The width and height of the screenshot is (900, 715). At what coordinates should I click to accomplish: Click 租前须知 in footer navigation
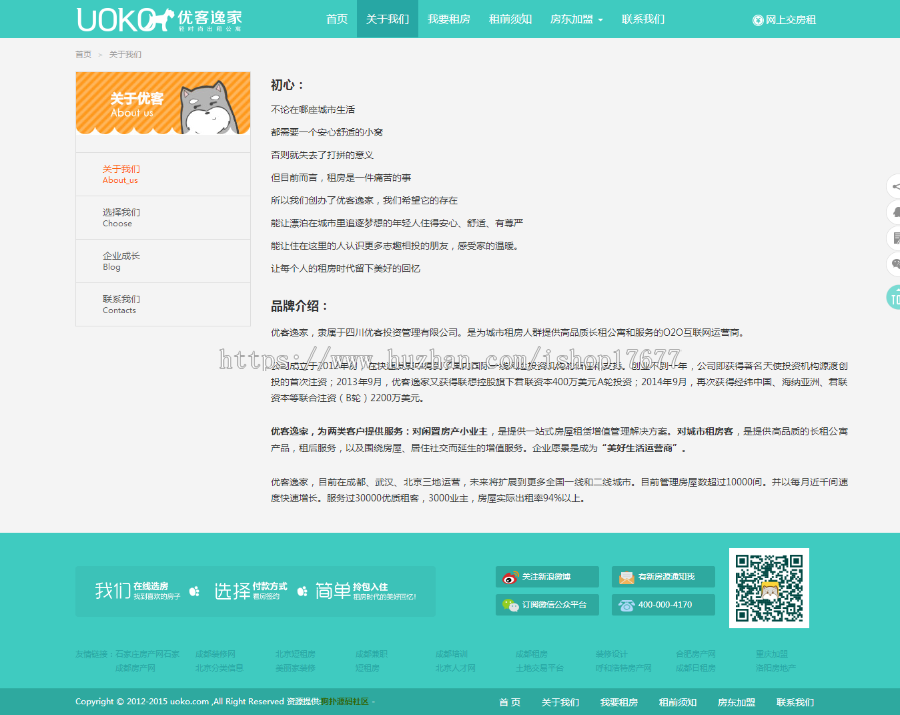tap(677, 702)
